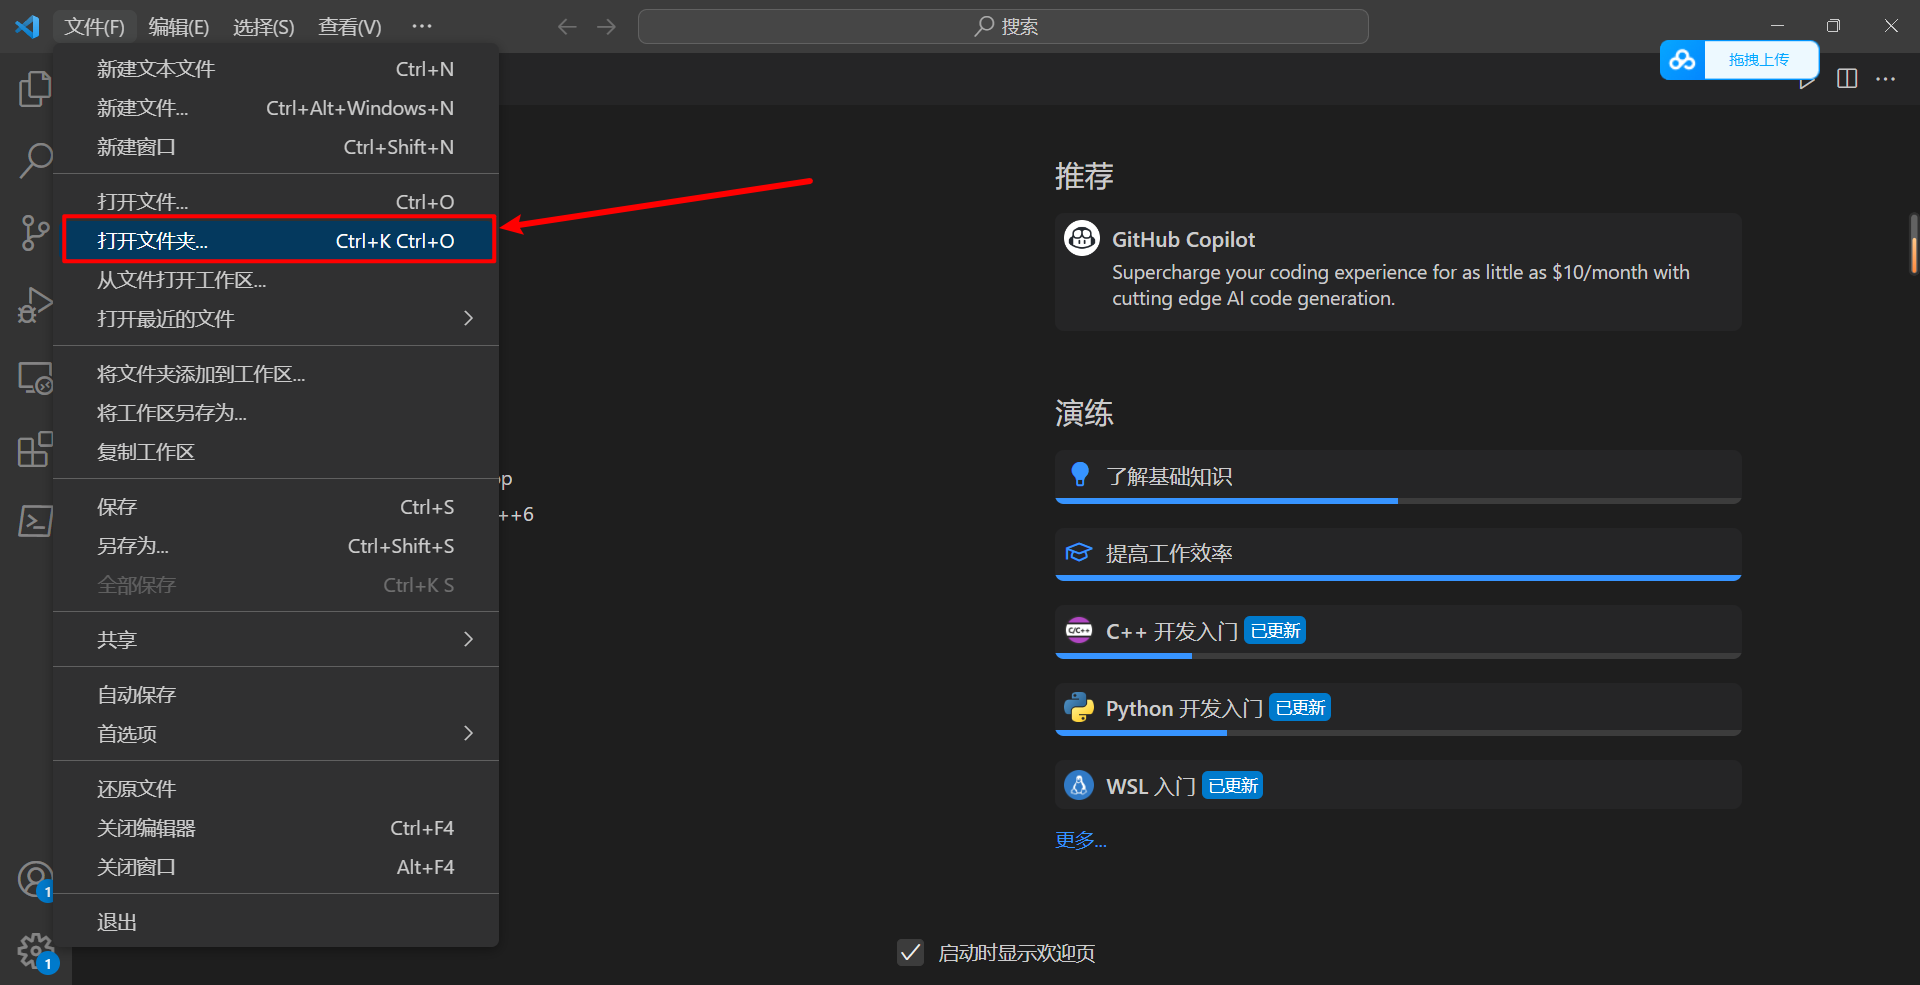Open the 选择(S) menu
Screen dimensions: 1920x985
click(264, 27)
